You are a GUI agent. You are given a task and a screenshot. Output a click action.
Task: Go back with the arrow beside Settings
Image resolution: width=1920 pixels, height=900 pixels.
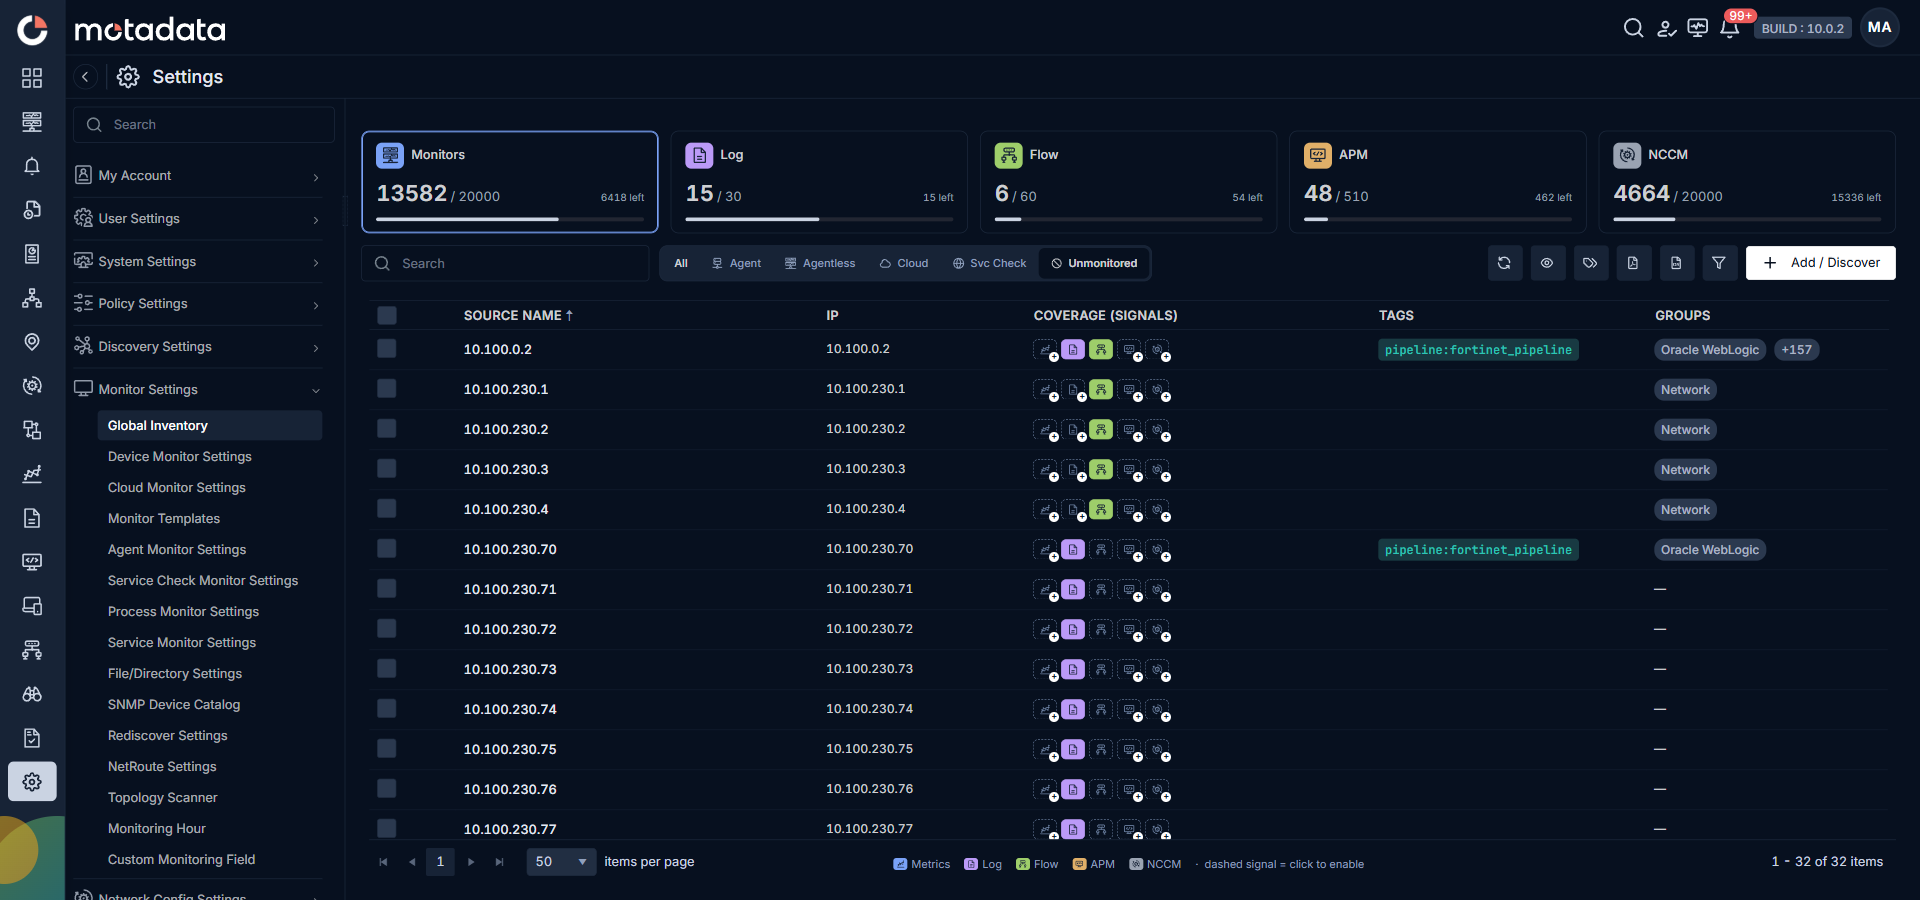click(x=85, y=77)
